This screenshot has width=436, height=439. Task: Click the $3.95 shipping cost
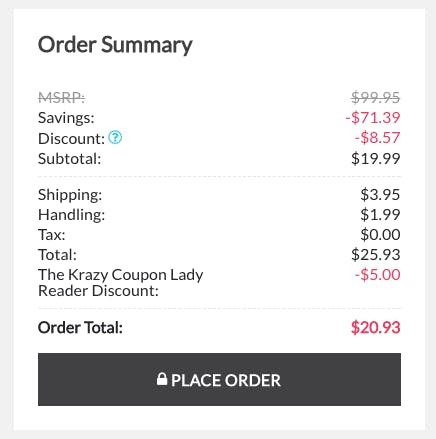(x=380, y=195)
